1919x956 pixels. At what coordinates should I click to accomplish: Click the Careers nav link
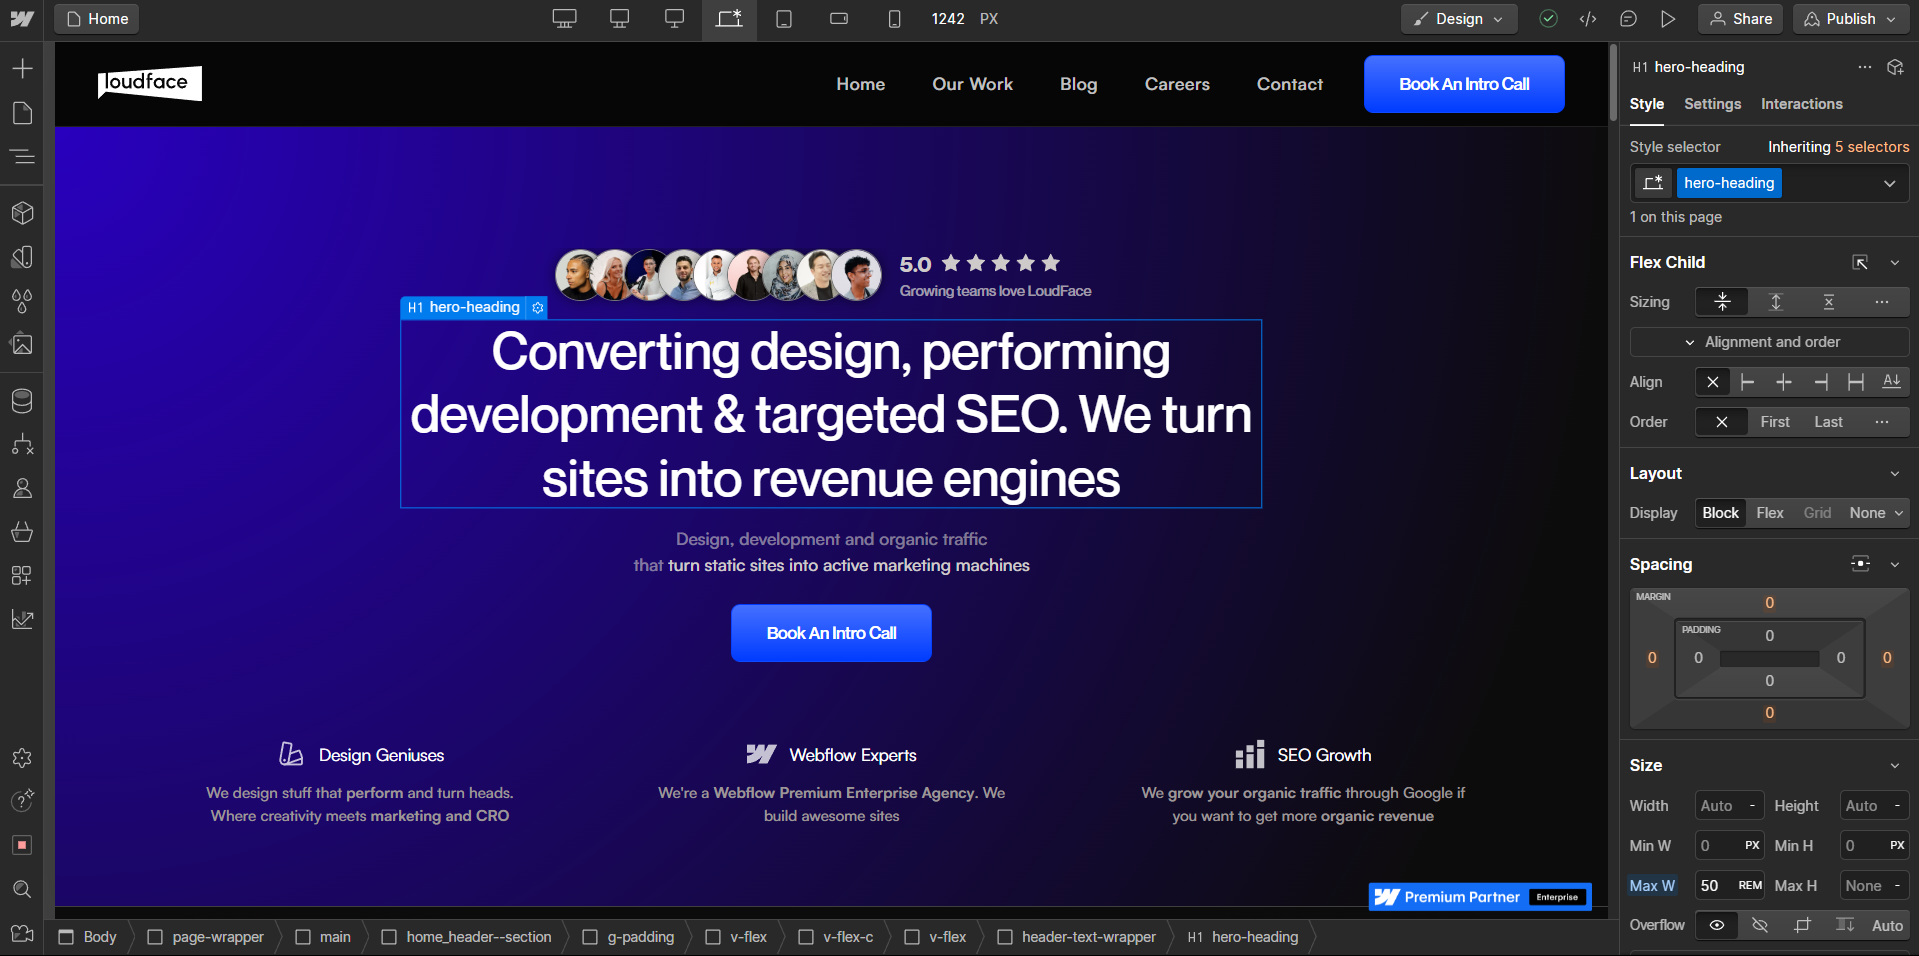1177,84
